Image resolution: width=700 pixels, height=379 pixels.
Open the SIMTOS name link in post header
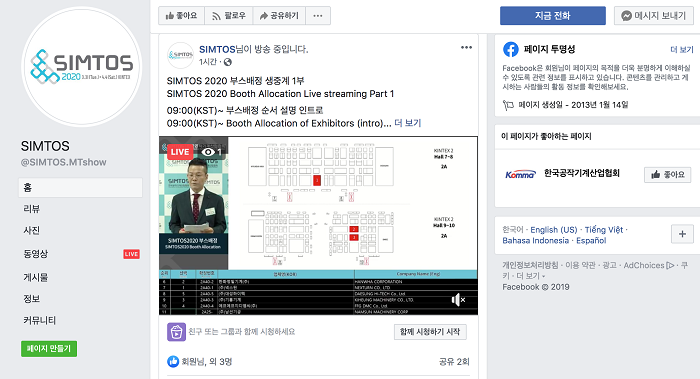click(x=217, y=49)
